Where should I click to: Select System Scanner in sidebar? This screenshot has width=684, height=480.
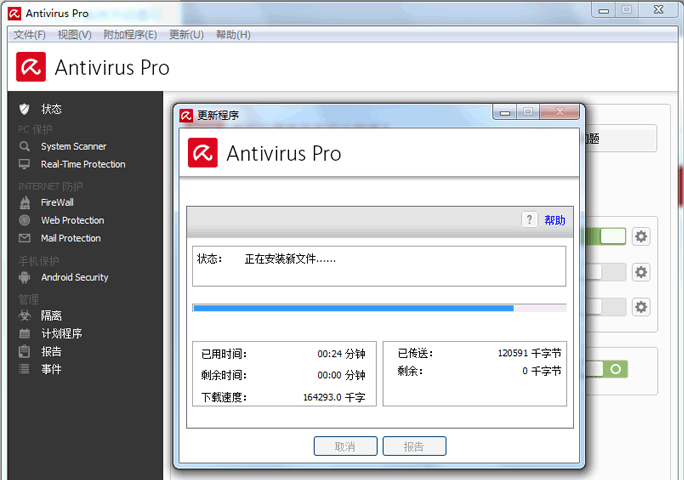point(73,146)
